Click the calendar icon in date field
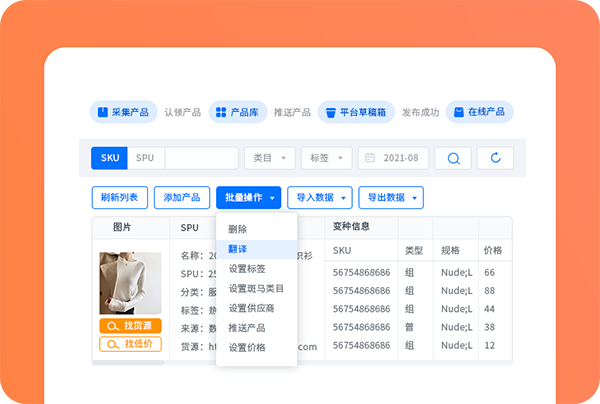Image resolution: width=600 pixels, height=404 pixels. tap(370, 158)
